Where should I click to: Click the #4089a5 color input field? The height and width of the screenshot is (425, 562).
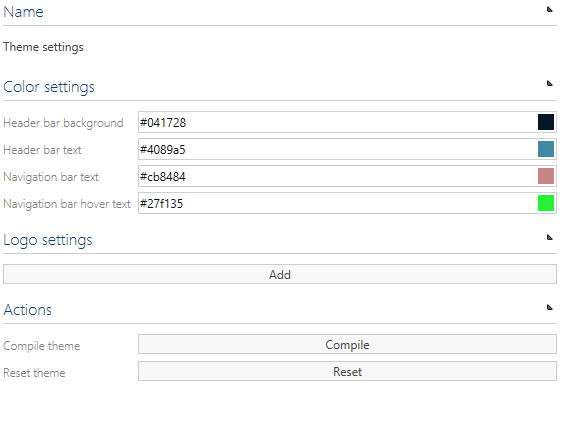[x=337, y=149]
